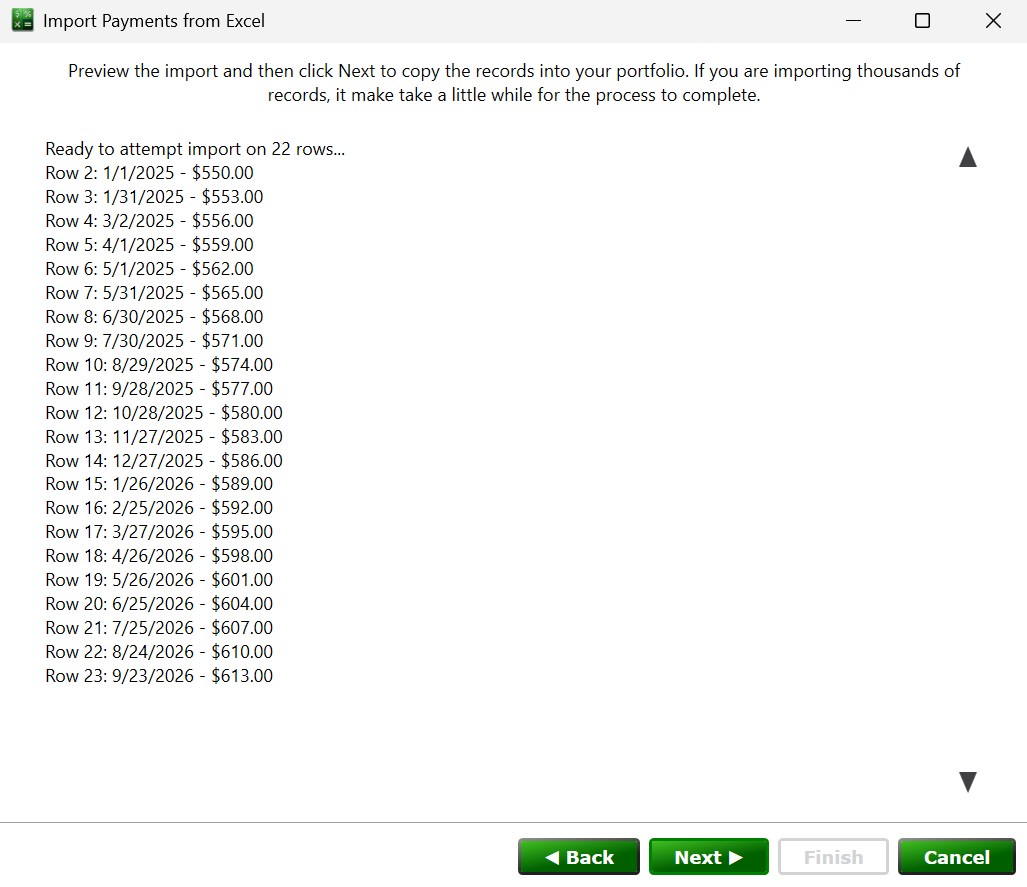The height and width of the screenshot is (887, 1027).
Task: Select the line 'Row 2: 1/1/2025 - $550.00'
Action: pos(149,173)
